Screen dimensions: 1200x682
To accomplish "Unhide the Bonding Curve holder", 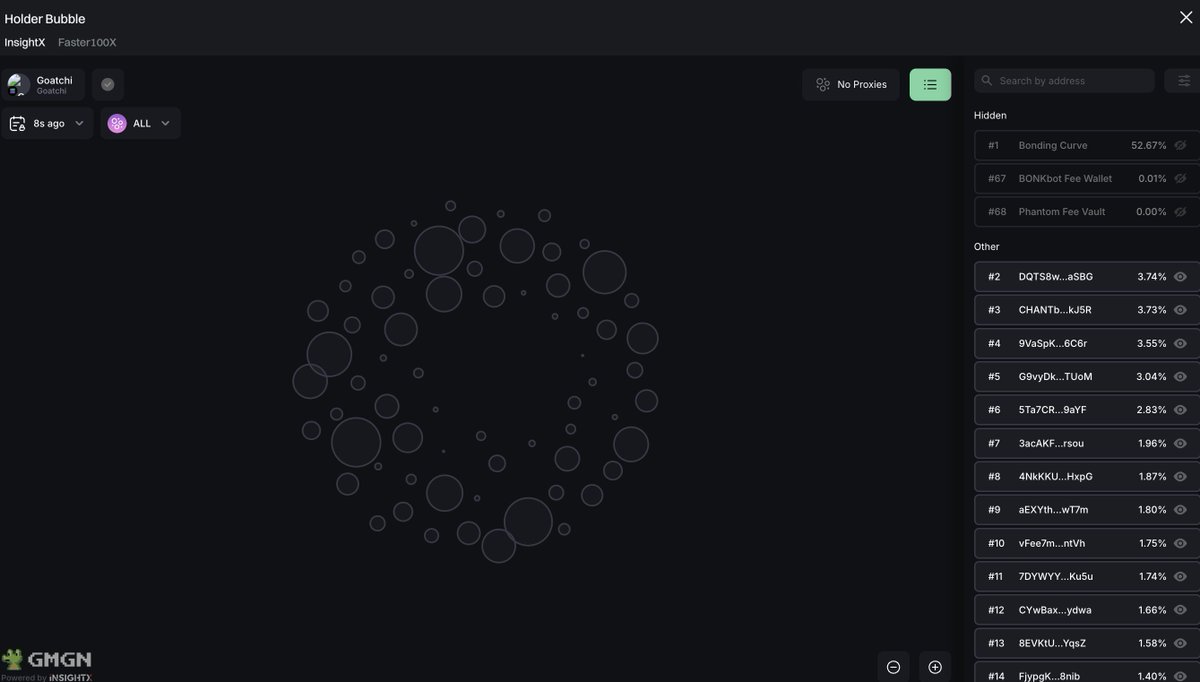I will pyautogui.click(x=1180, y=145).
